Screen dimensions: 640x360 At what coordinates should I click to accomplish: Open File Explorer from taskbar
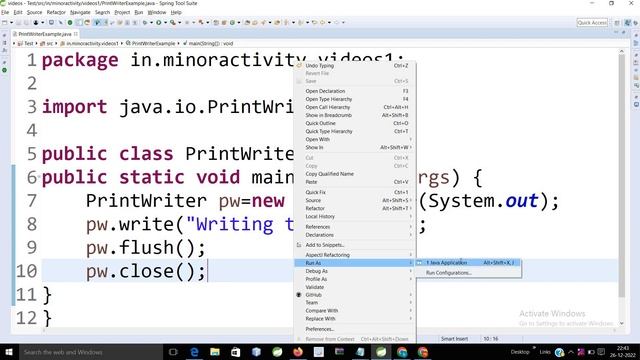click(x=215, y=352)
